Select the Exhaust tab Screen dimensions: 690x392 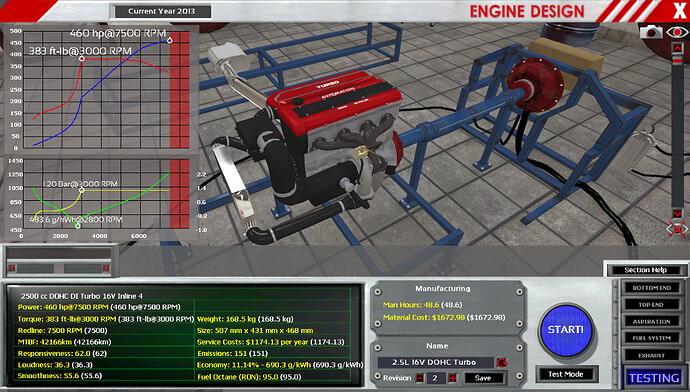click(652, 355)
